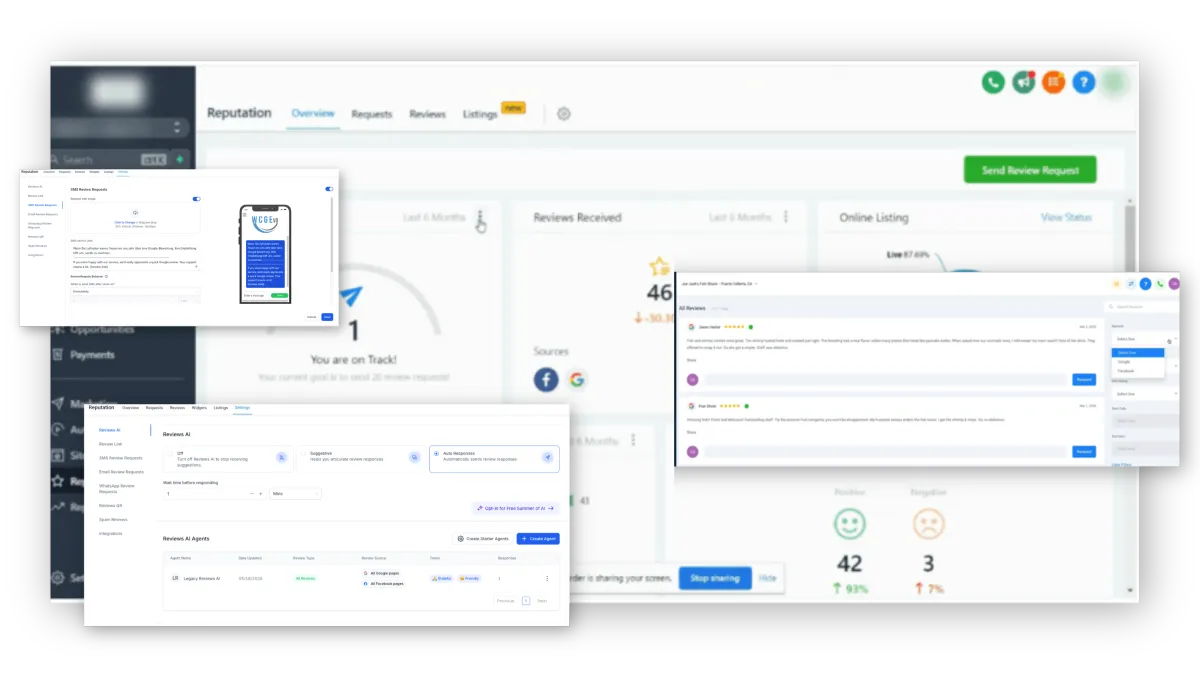This screenshot has height=675, width=1200.
Task: Open the Sources Select One dropdown
Action: (1146, 339)
